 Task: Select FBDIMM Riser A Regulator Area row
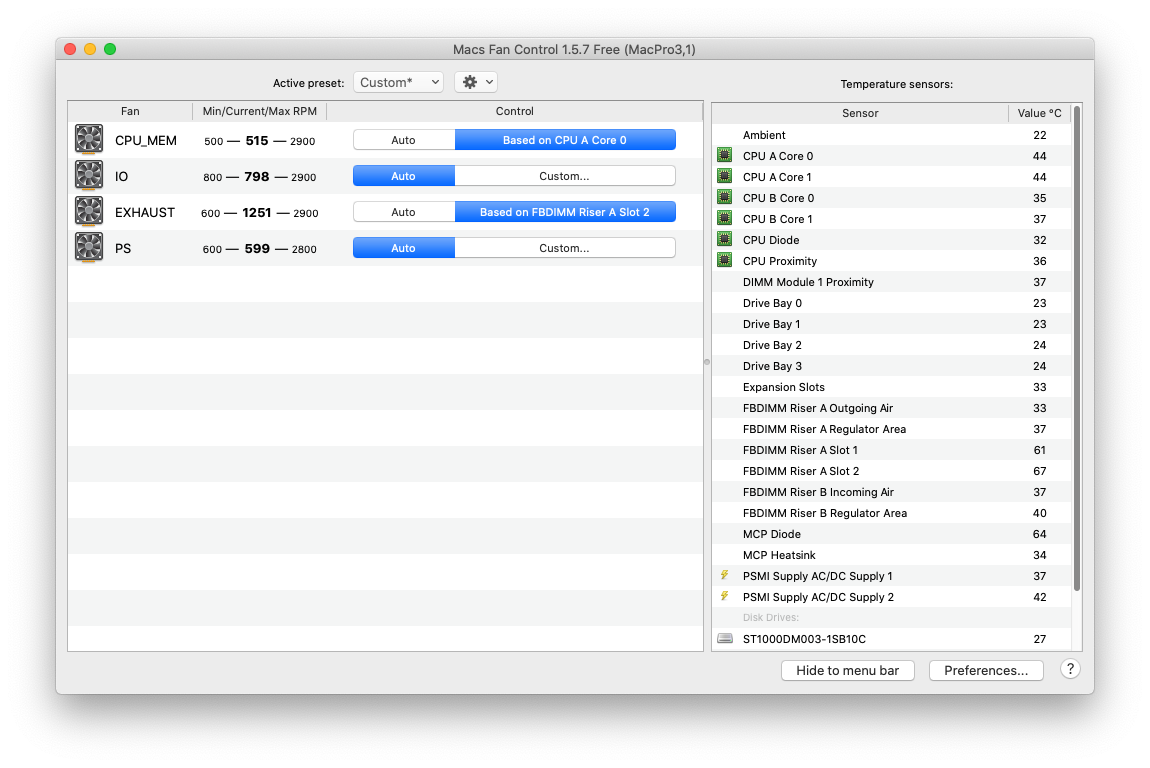coord(891,429)
